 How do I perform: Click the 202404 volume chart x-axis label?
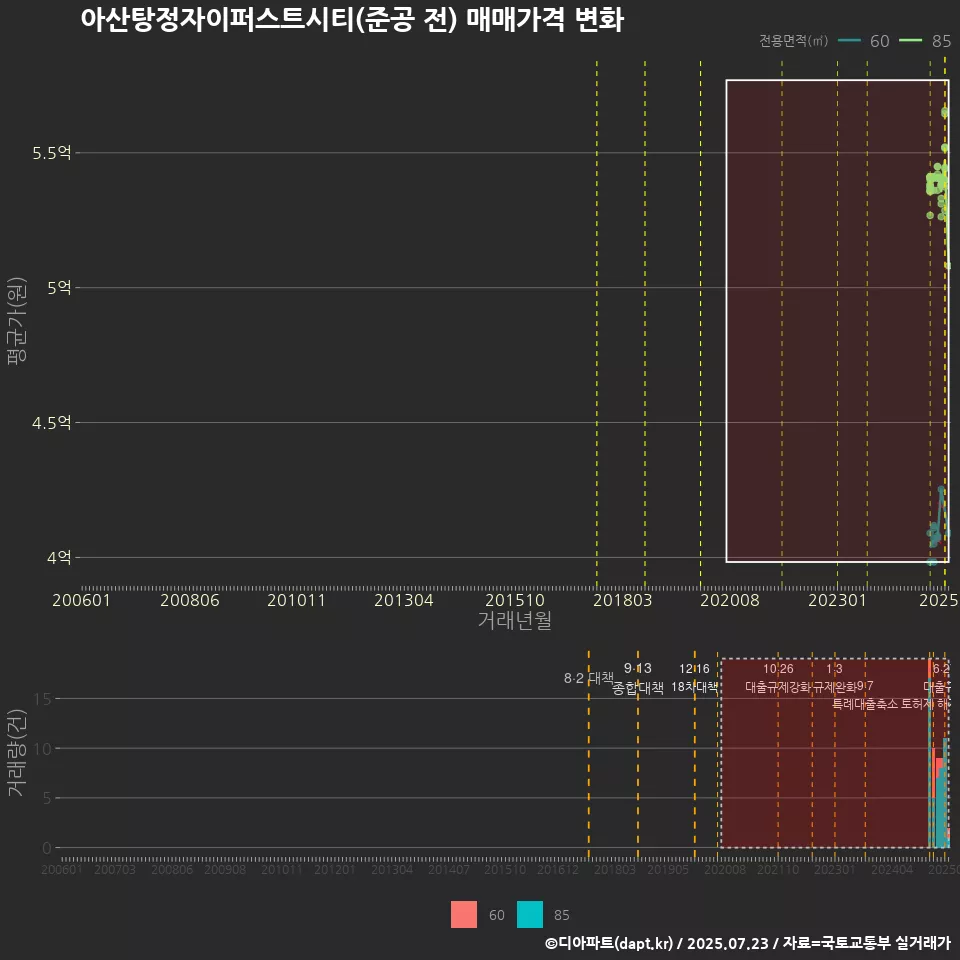892,869
